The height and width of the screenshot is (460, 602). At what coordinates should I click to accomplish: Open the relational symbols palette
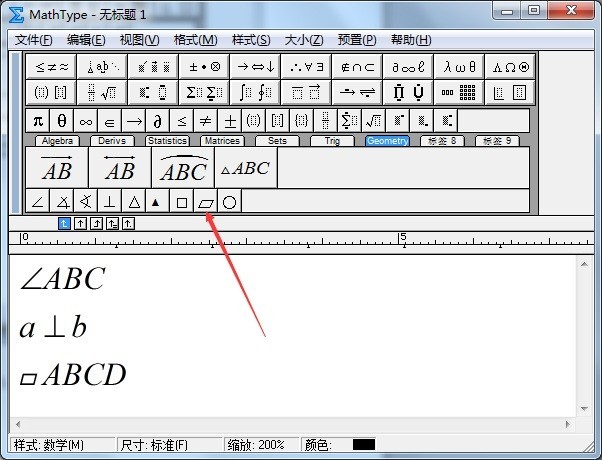tap(53, 67)
